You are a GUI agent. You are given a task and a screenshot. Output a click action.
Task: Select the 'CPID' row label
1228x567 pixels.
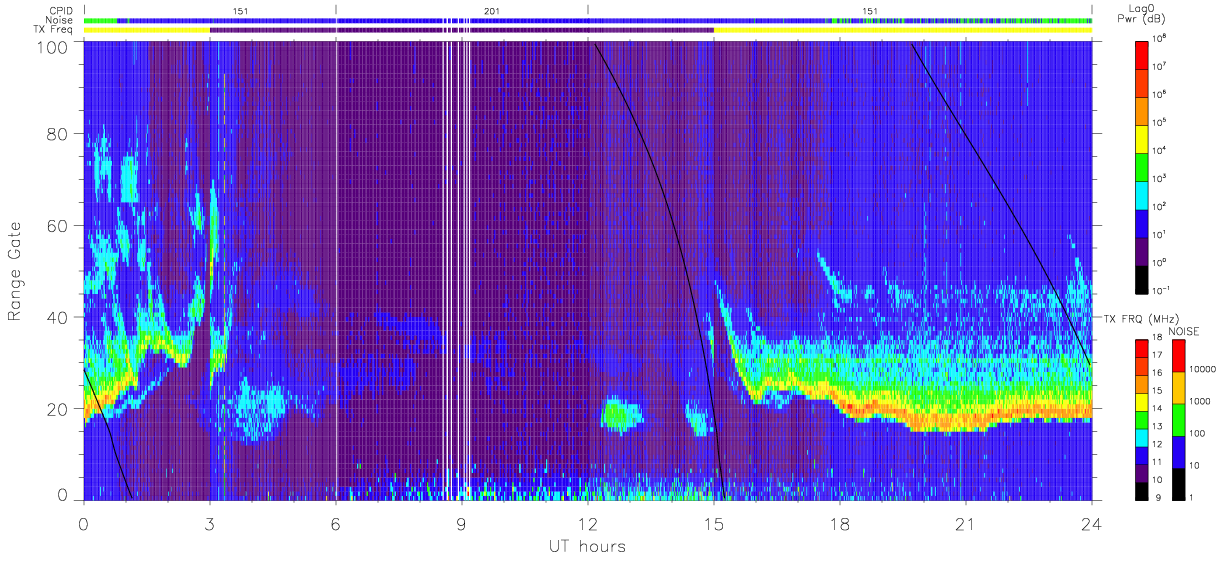tap(61, 10)
